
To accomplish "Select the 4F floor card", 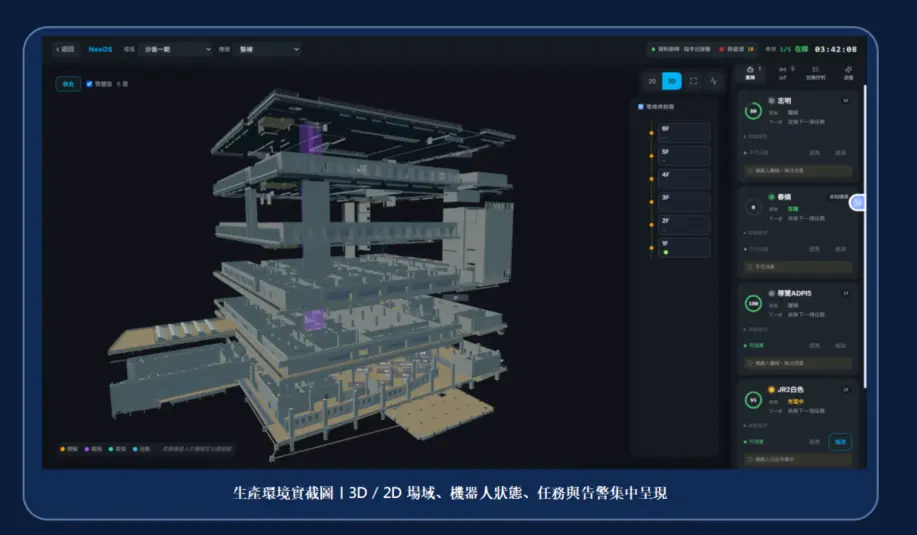I will (684, 178).
